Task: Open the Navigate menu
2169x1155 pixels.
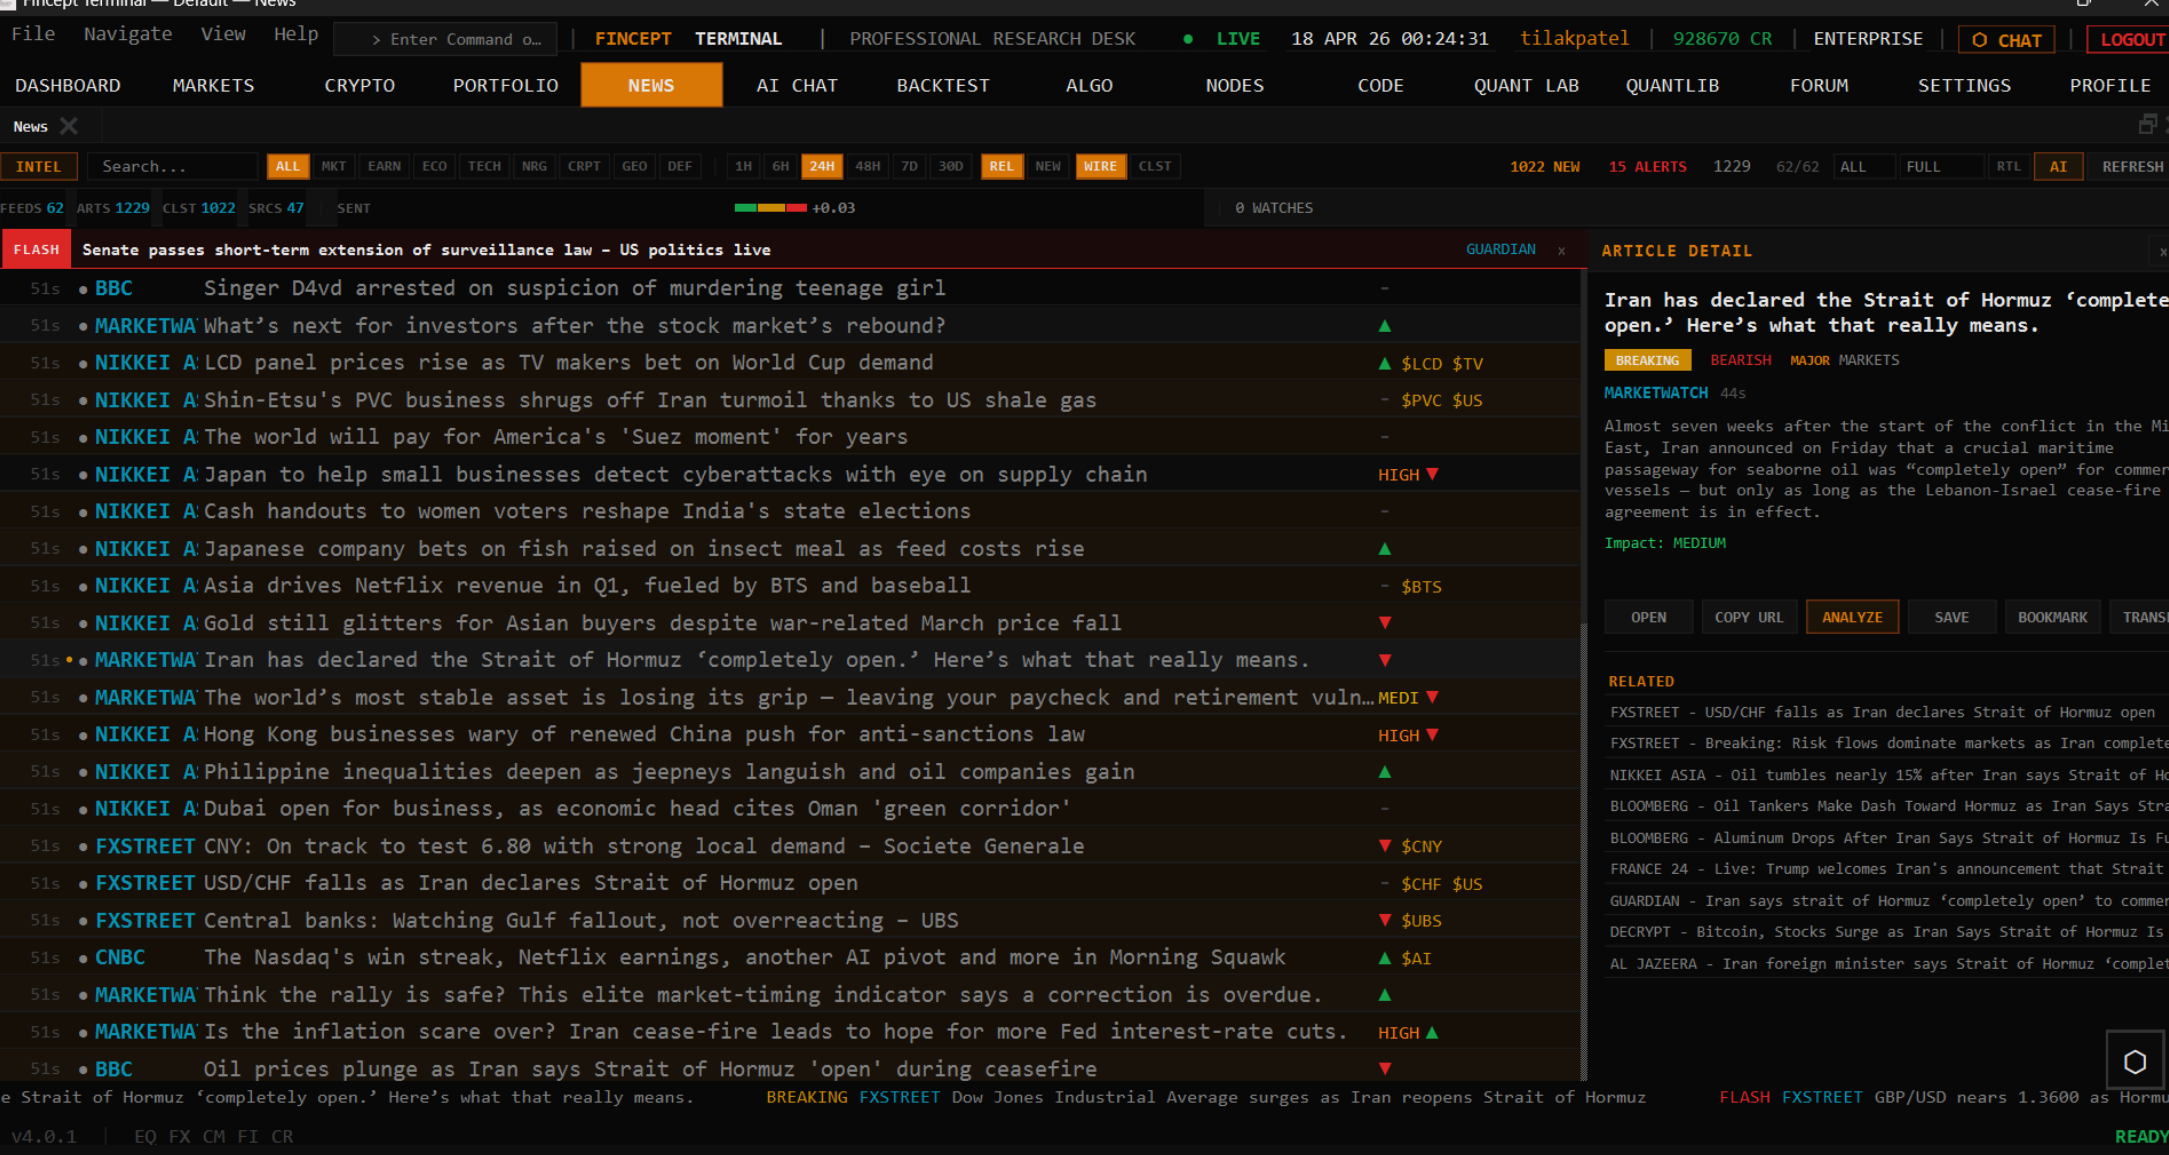Action: point(128,34)
